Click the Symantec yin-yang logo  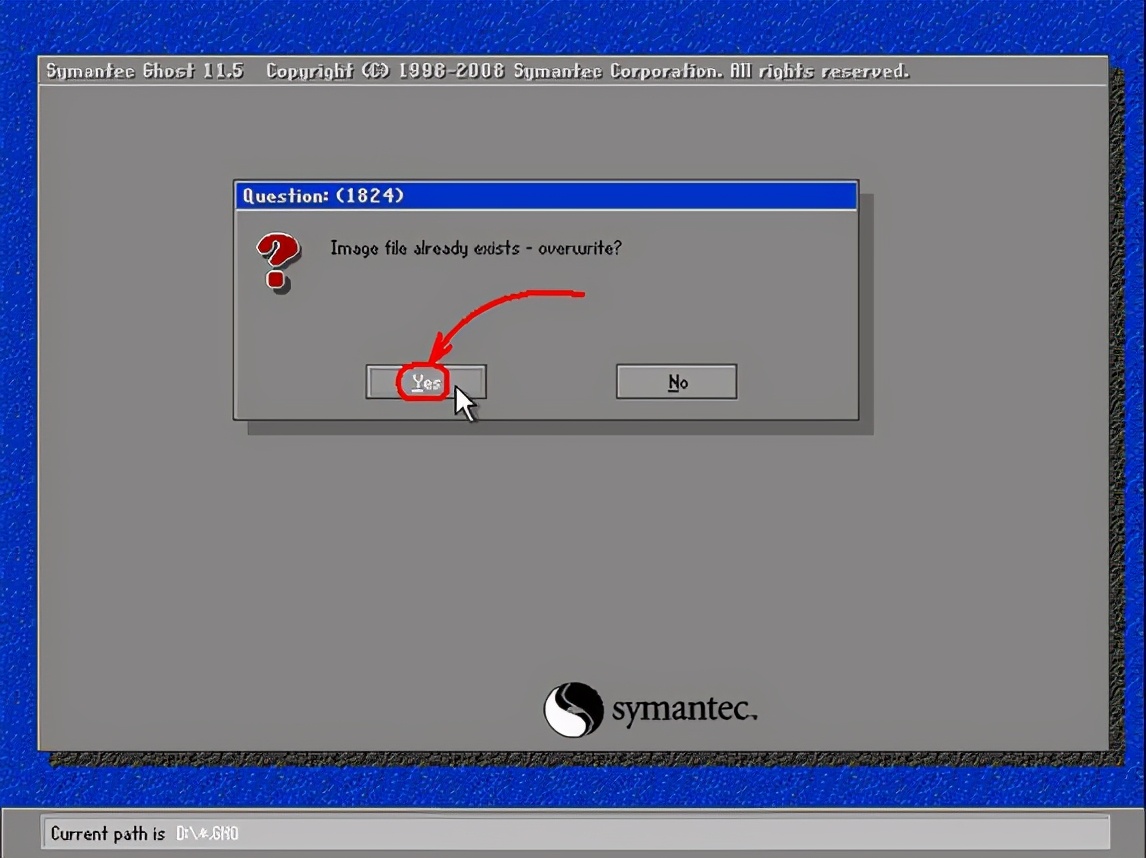573,710
